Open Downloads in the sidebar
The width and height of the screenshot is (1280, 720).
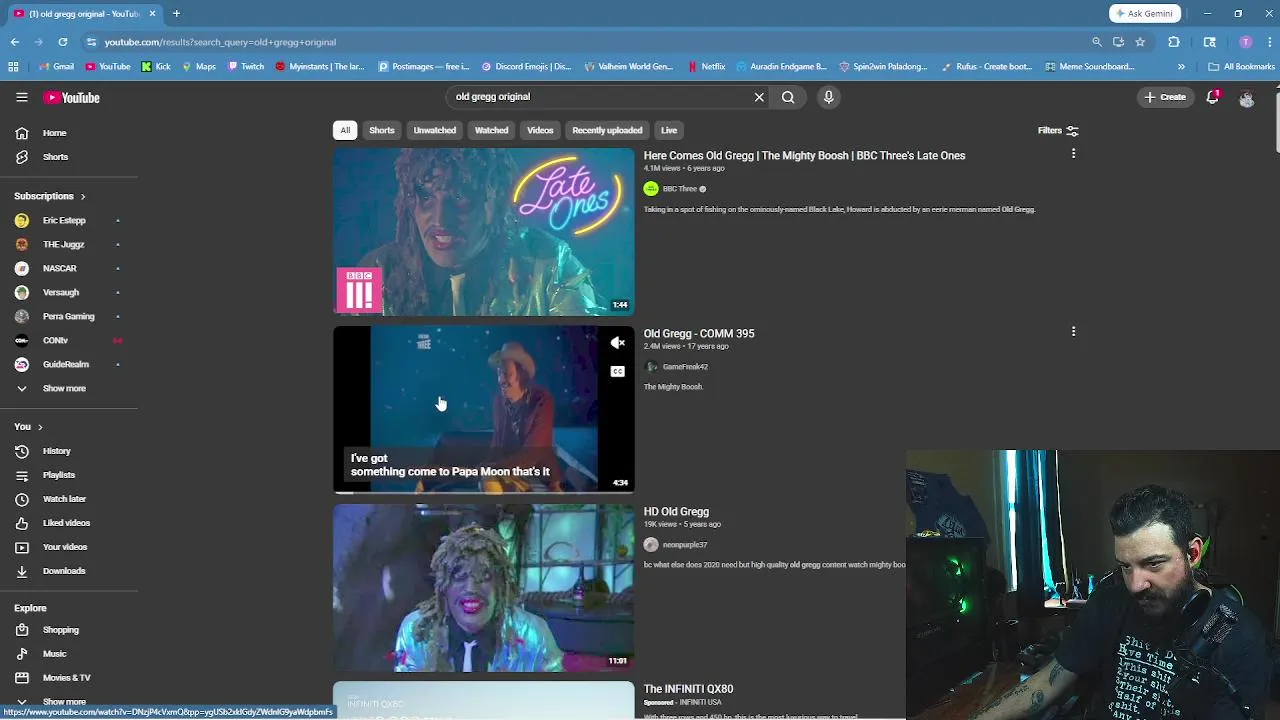pos(63,571)
